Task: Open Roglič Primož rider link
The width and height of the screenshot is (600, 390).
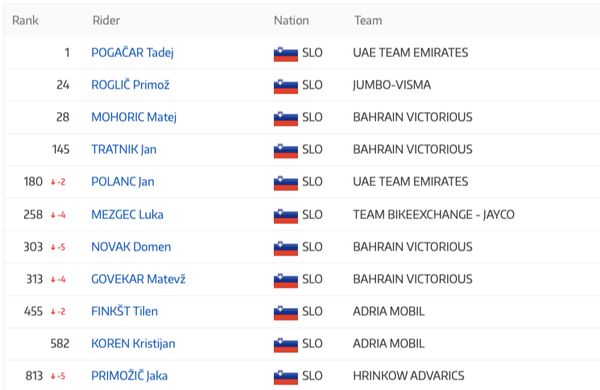Action: click(130, 85)
